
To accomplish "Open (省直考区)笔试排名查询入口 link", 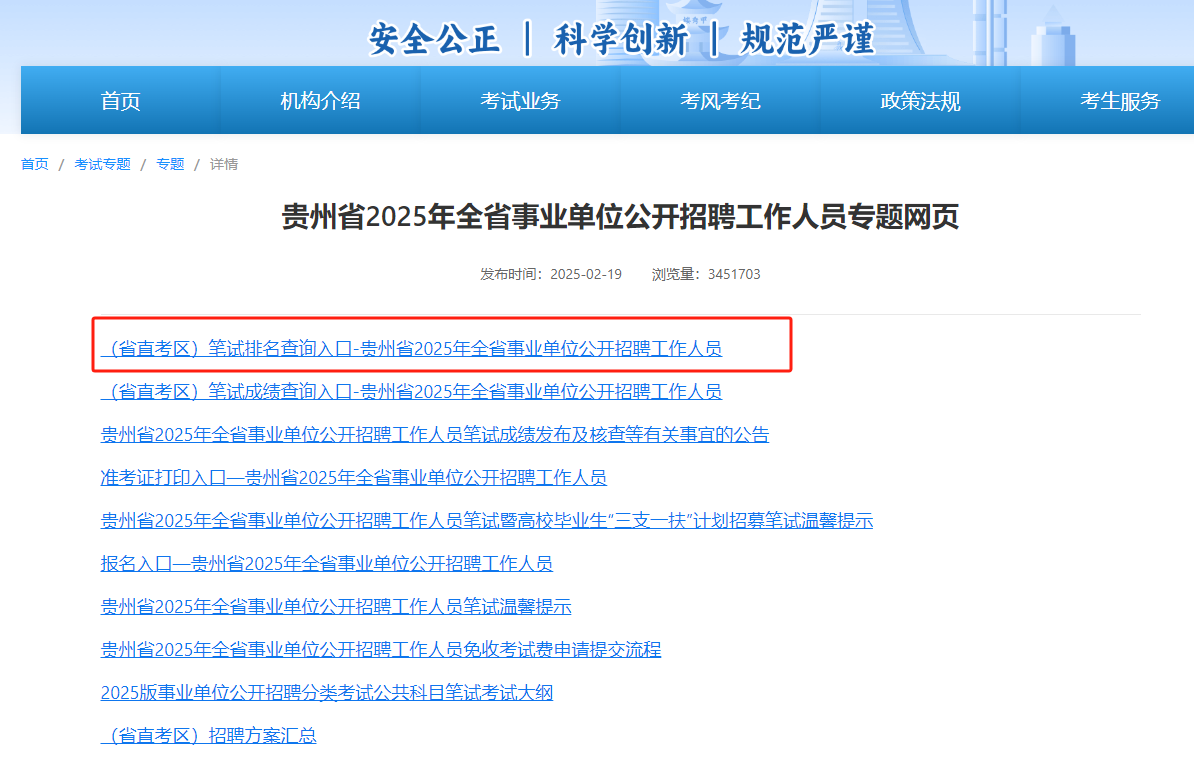I will click(411, 348).
